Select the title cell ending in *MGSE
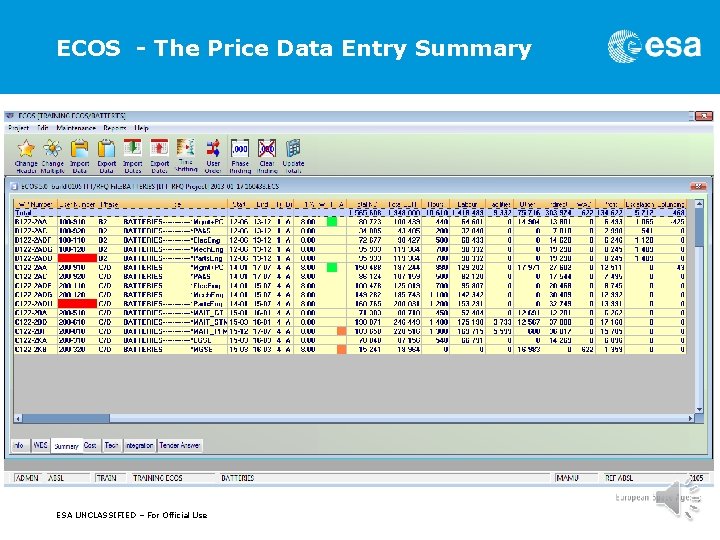Image resolution: width=720 pixels, height=540 pixels. [174, 349]
